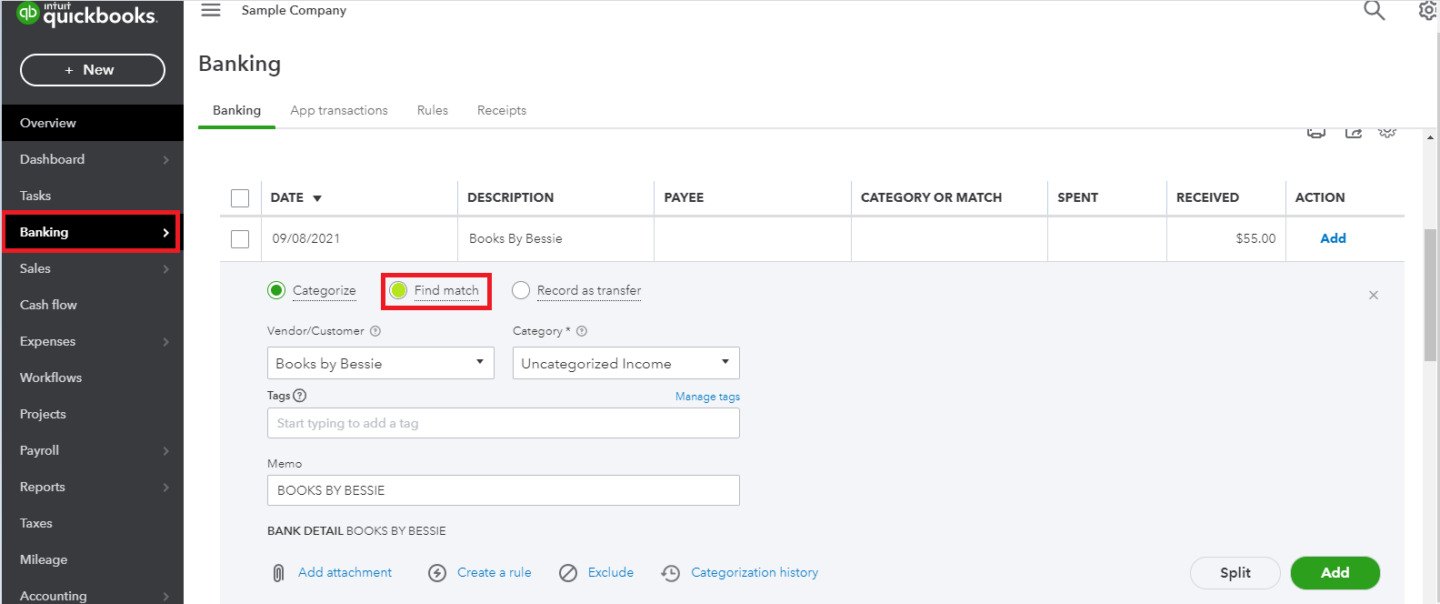Image resolution: width=1440 pixels, height=604 pixels.
Task: Click the QuickBooks logo
Action: click(87, 14)
